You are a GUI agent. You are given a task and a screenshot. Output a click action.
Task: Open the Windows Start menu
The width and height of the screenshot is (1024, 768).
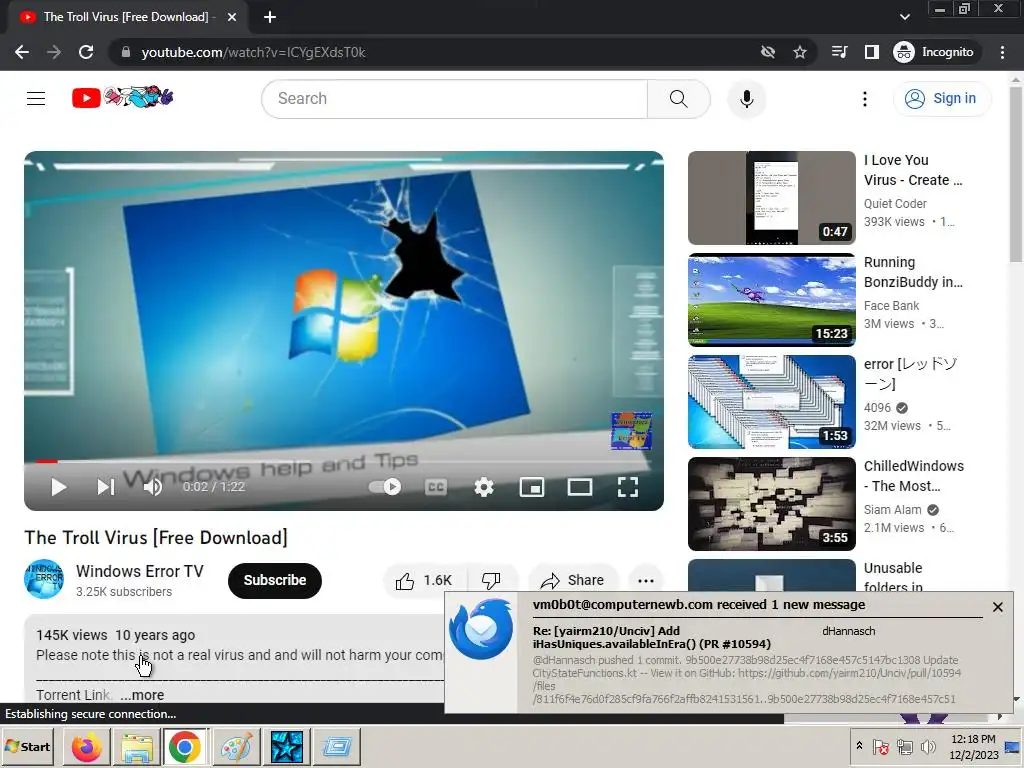point(28,746)
